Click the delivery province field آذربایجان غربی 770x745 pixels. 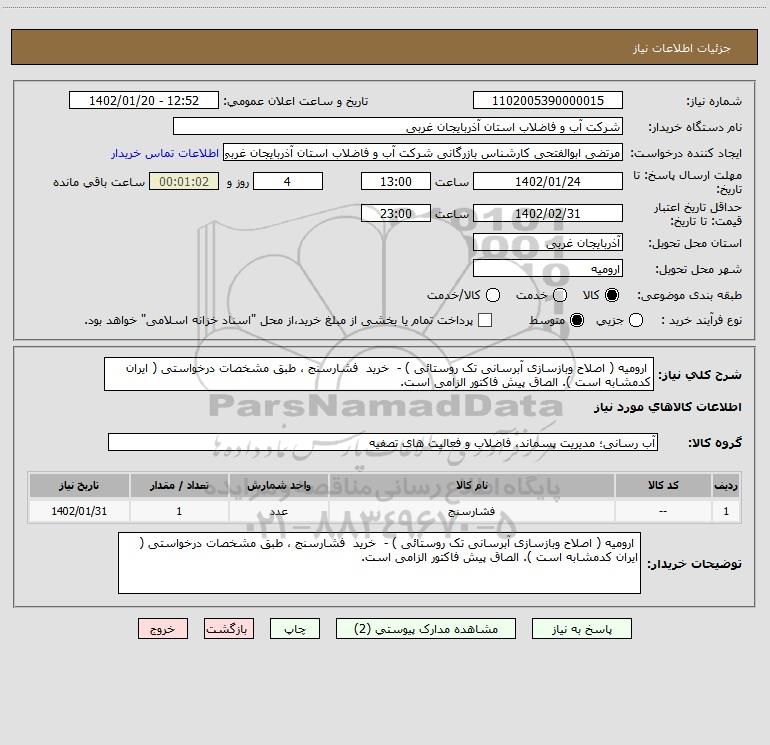pos(548,243)
